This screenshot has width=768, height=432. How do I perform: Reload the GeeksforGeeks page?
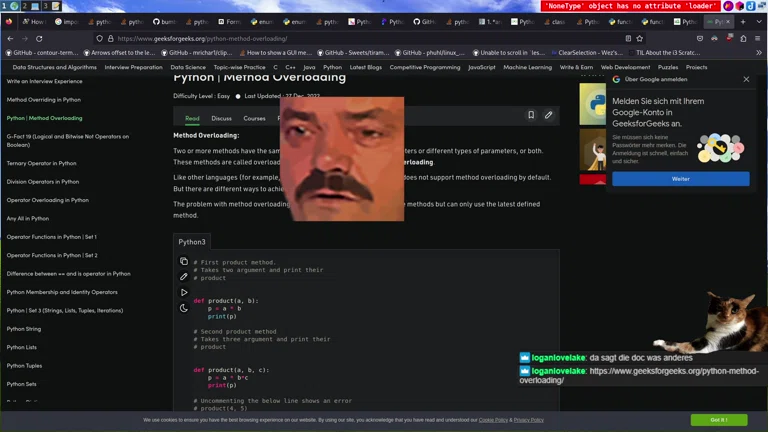pos(39,39)
